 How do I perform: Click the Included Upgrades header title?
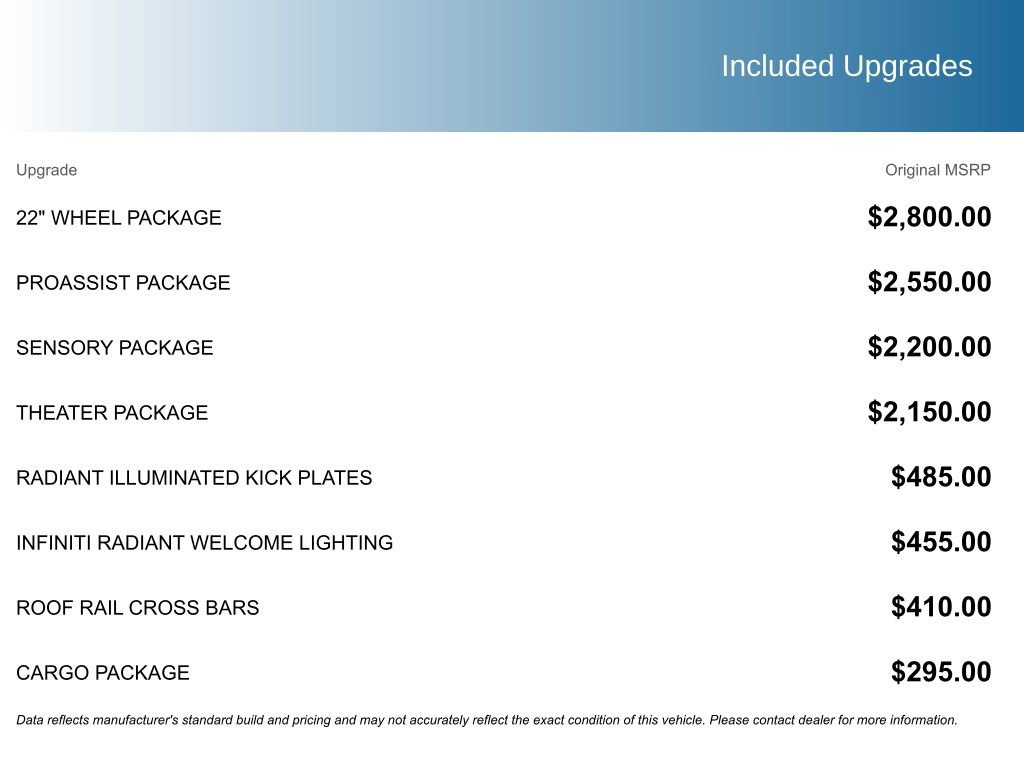pos(846,66)
